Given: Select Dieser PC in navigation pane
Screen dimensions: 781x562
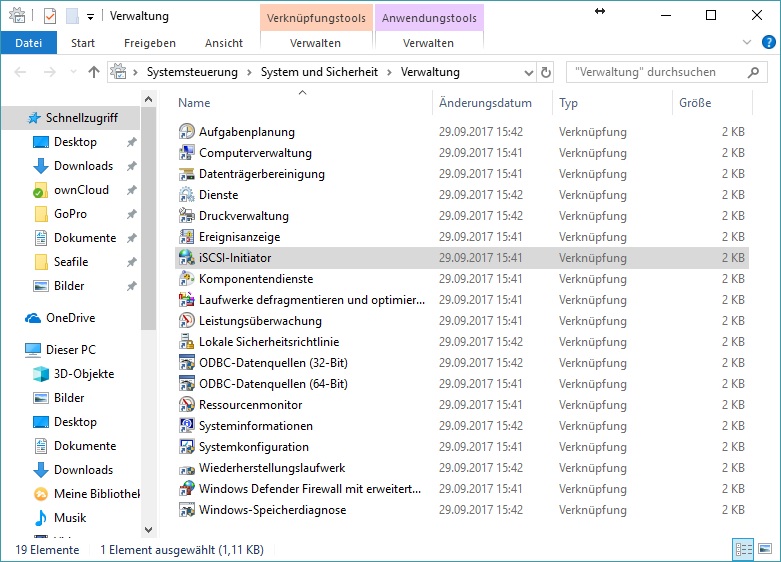Looking at the screenshot, I should tap(60, 350).
